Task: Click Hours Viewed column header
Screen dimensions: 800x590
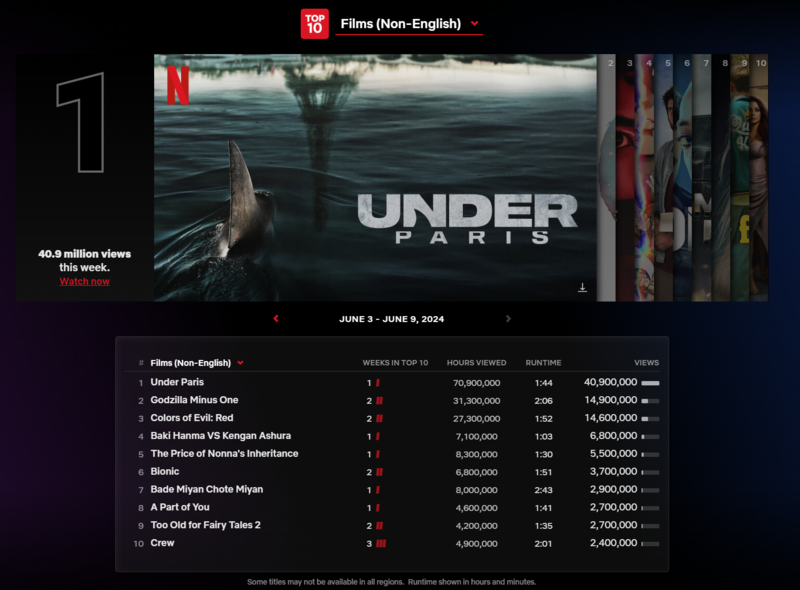Action: pos(477,363)
